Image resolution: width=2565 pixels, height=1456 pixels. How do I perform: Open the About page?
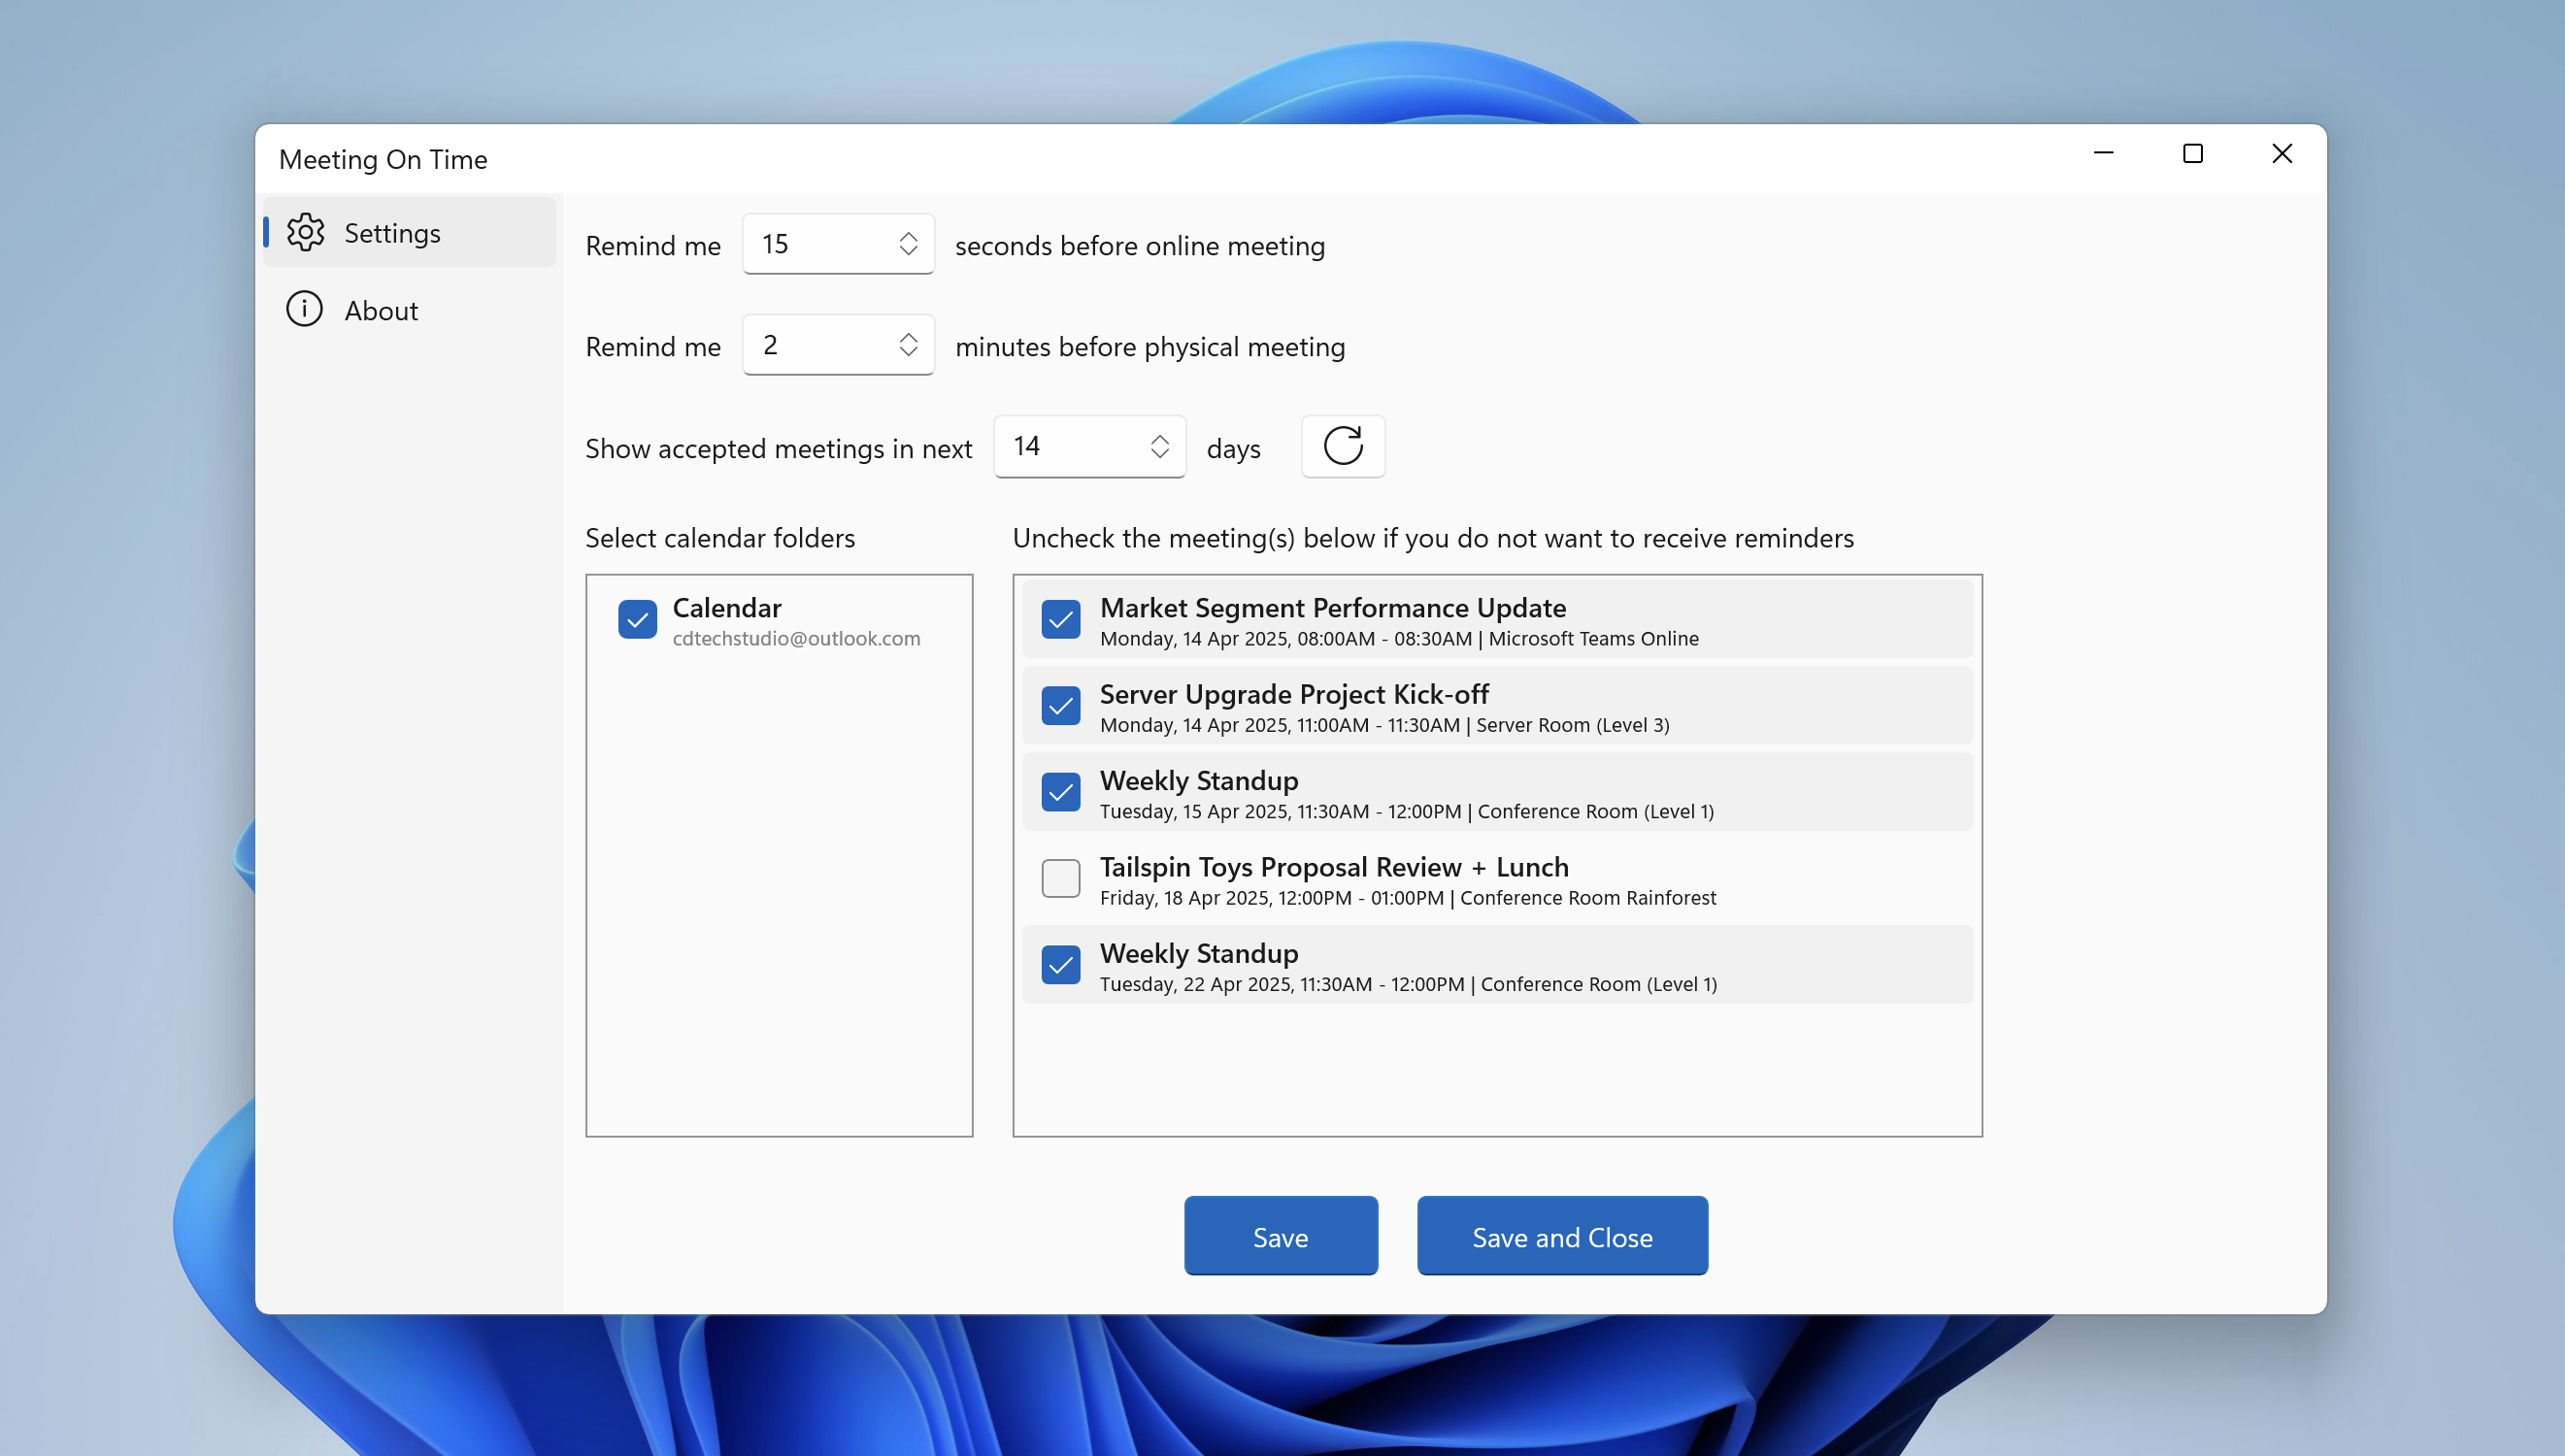click(381, 310)
